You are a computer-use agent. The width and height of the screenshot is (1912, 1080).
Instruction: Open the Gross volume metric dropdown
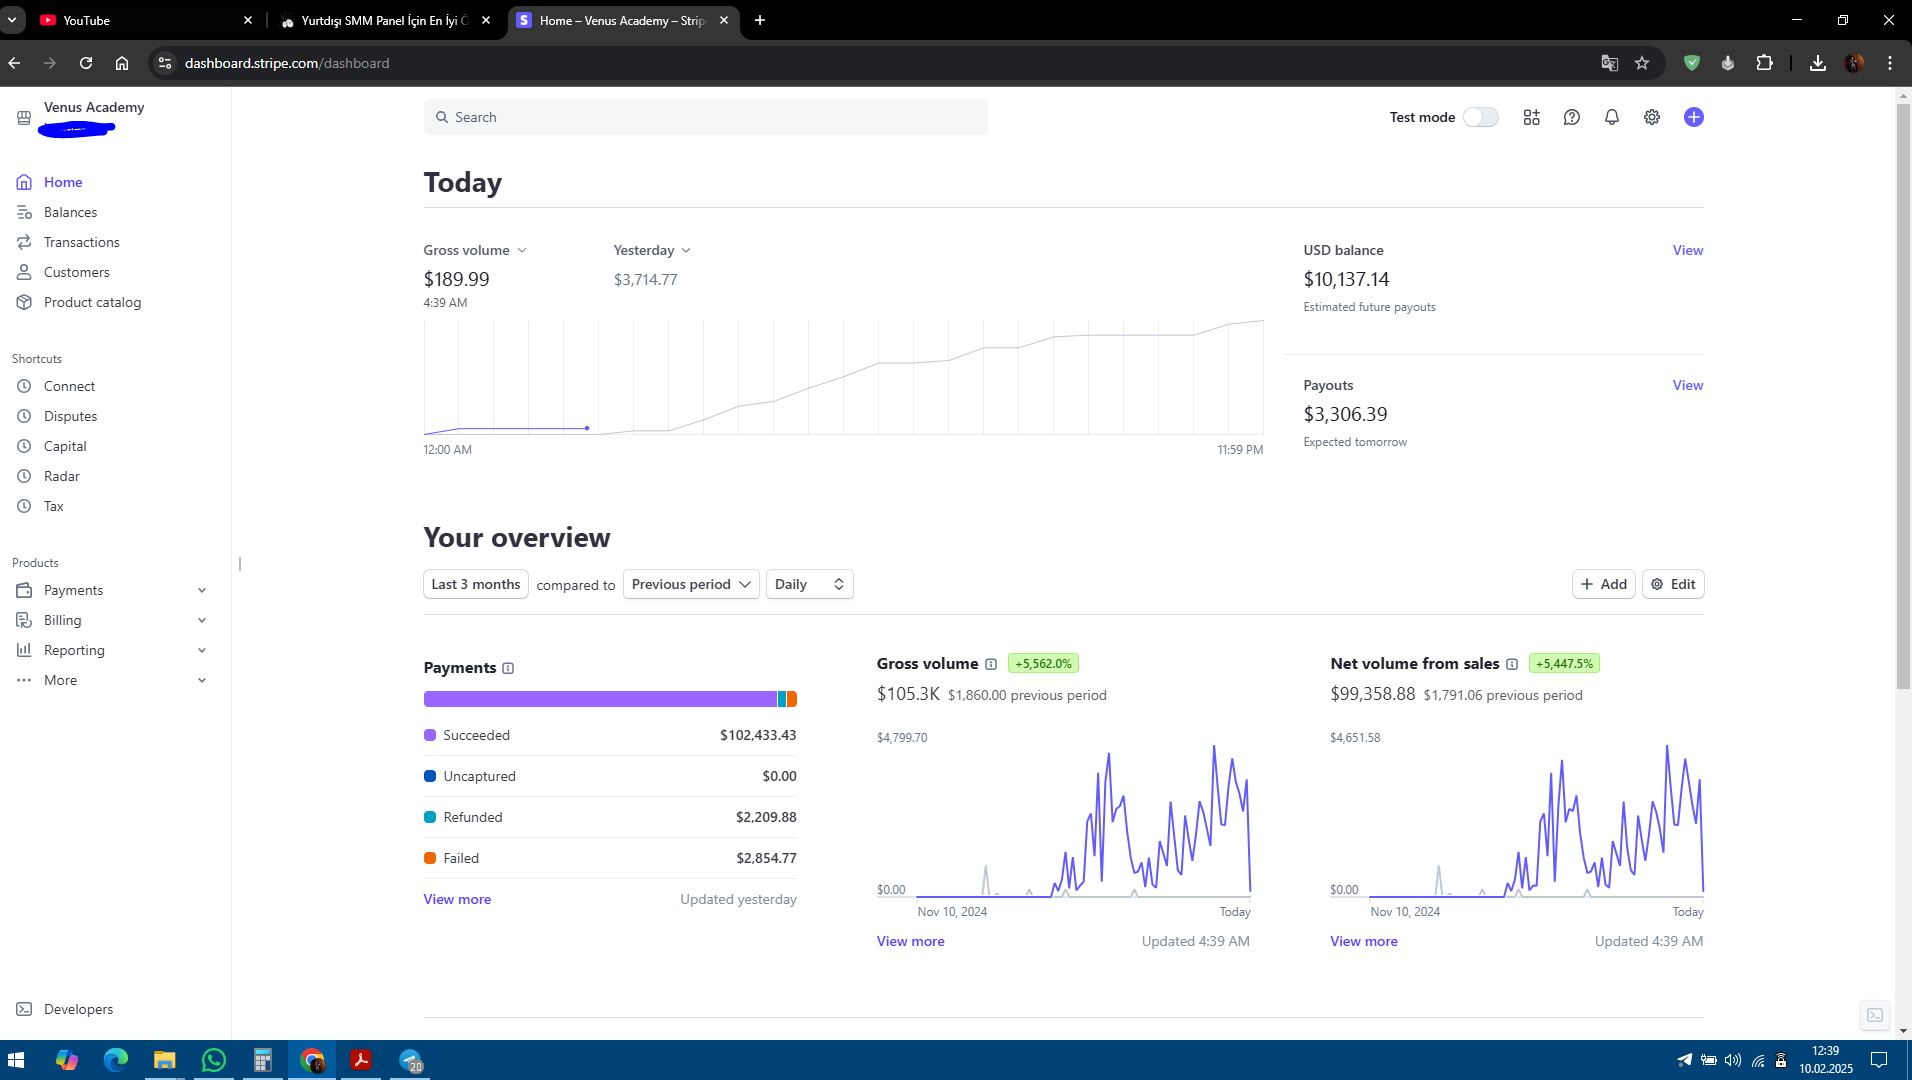[x=474, y=250]
